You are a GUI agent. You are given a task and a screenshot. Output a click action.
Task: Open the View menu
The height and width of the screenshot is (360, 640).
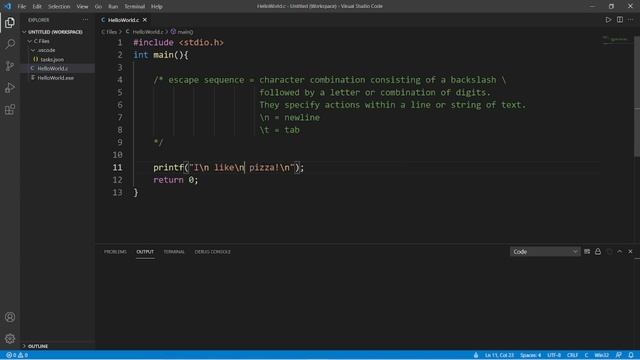[82, 7]
